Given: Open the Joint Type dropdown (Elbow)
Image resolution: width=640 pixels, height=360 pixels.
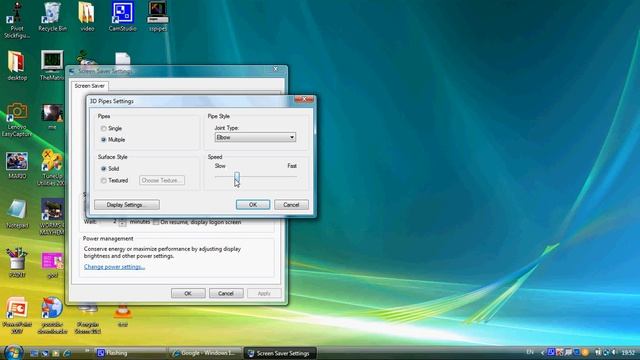Looking at the screenshot, I should point(255,138).
